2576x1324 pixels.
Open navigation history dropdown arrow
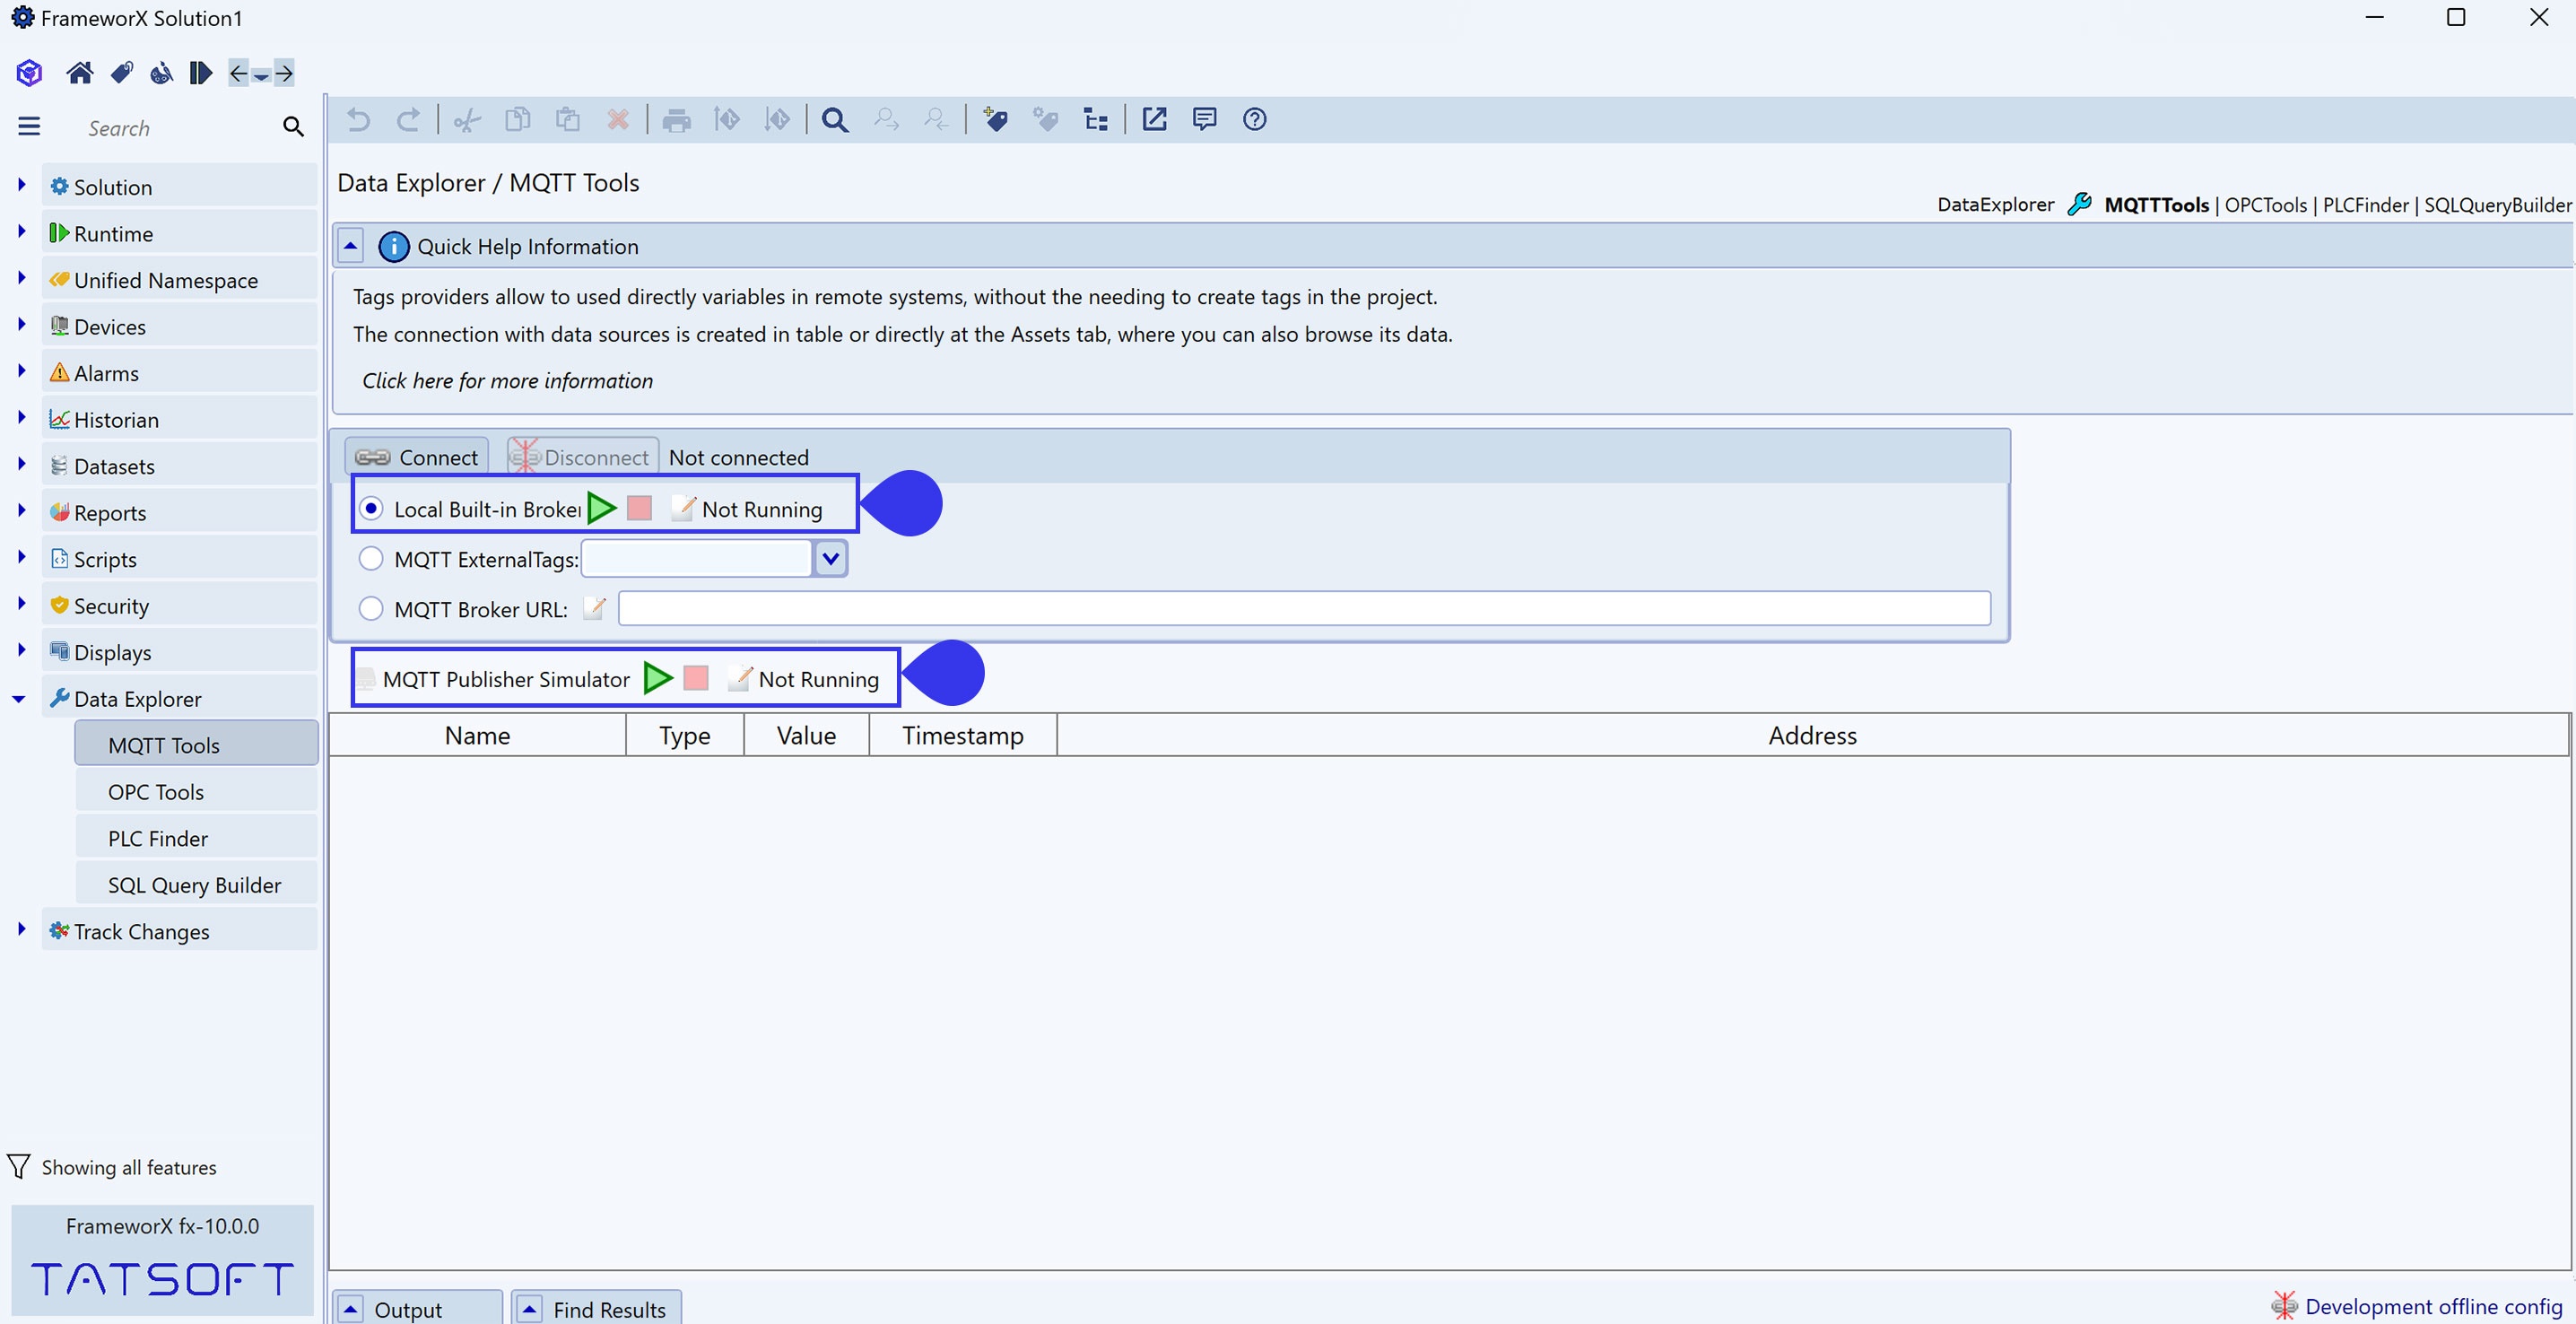coord(261,76)
